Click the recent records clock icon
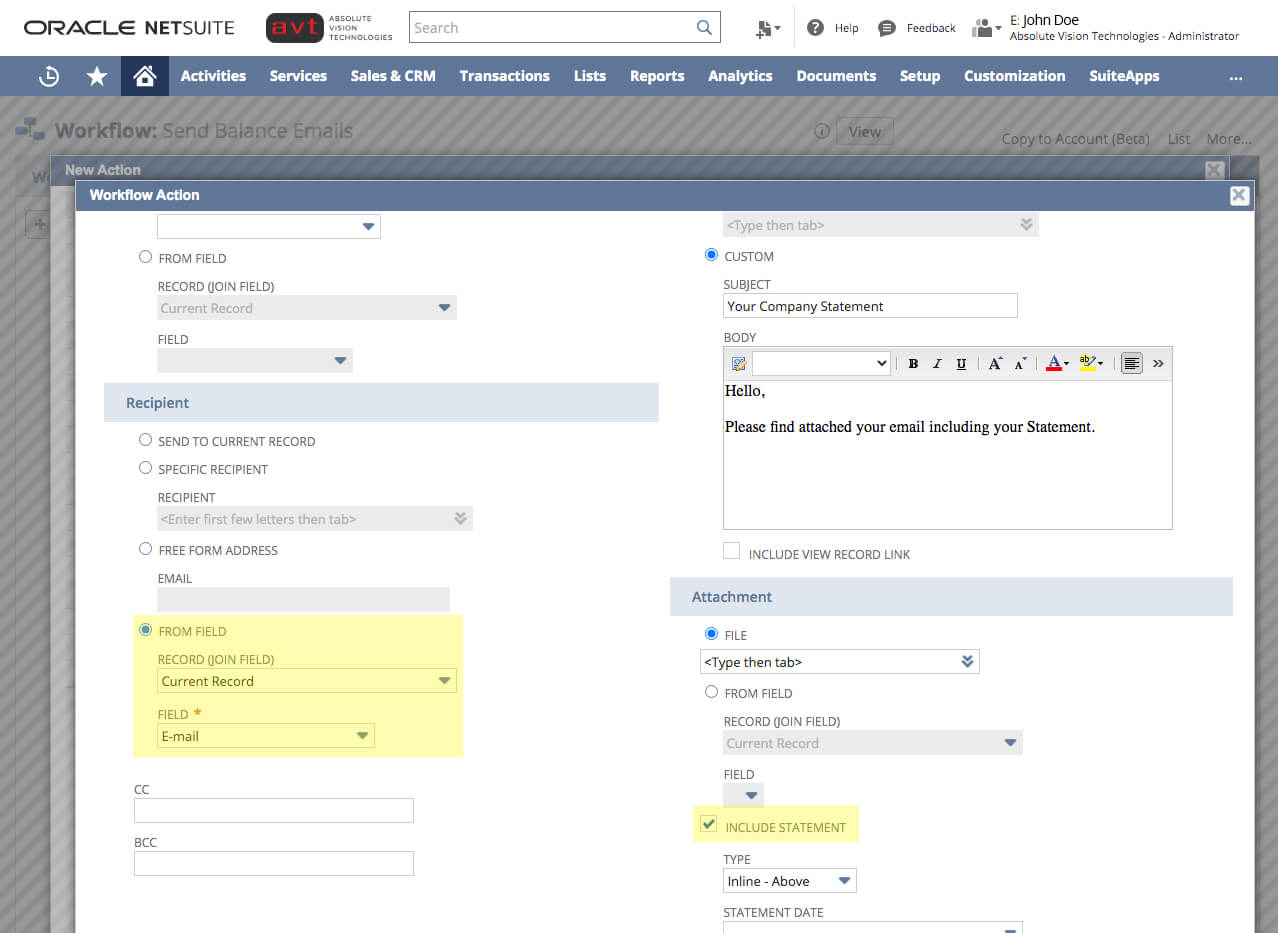The height and width of the screenshot is (933, 1278). coord(48,76)
